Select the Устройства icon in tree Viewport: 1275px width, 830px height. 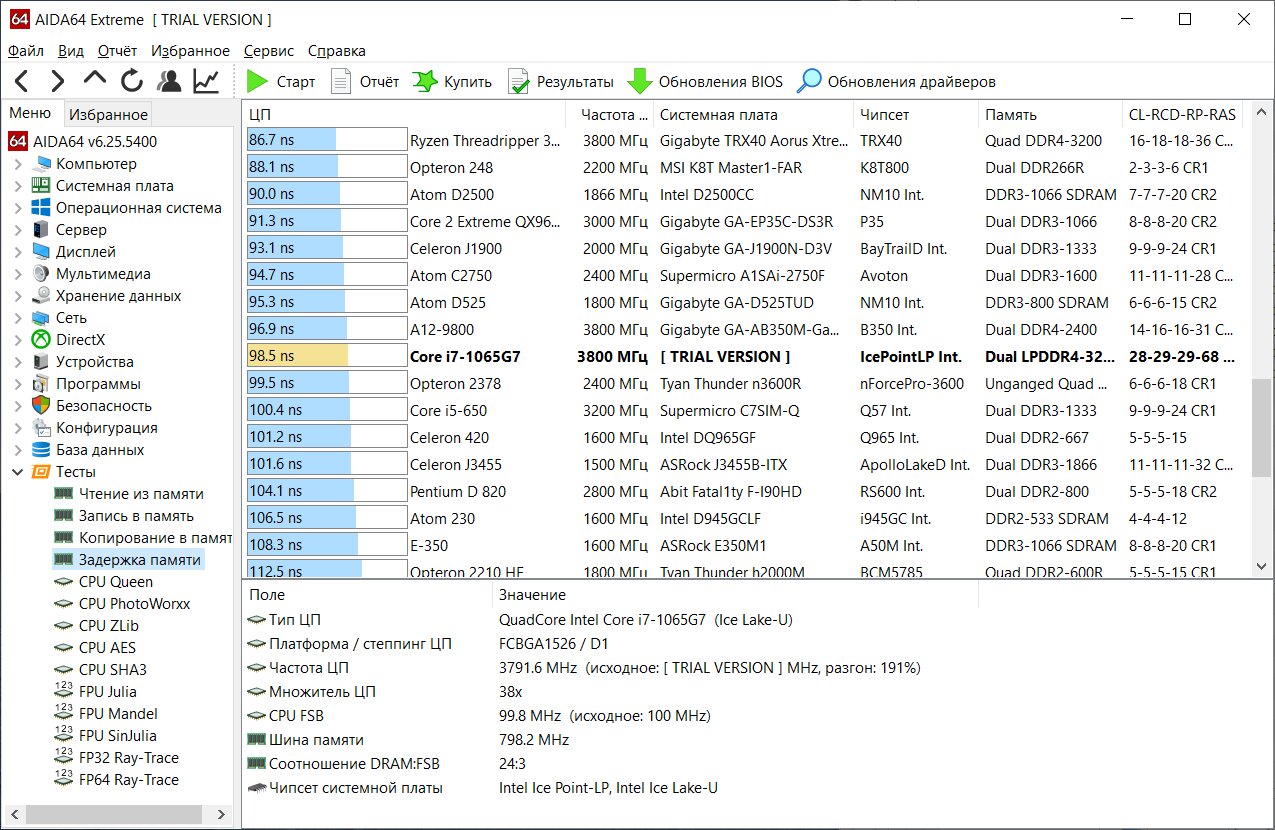(41, 362)
